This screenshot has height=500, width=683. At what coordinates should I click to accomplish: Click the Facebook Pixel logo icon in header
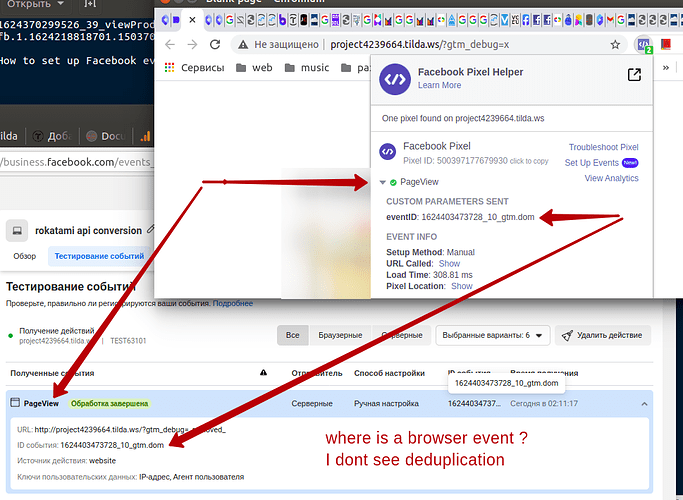point(395,79)
